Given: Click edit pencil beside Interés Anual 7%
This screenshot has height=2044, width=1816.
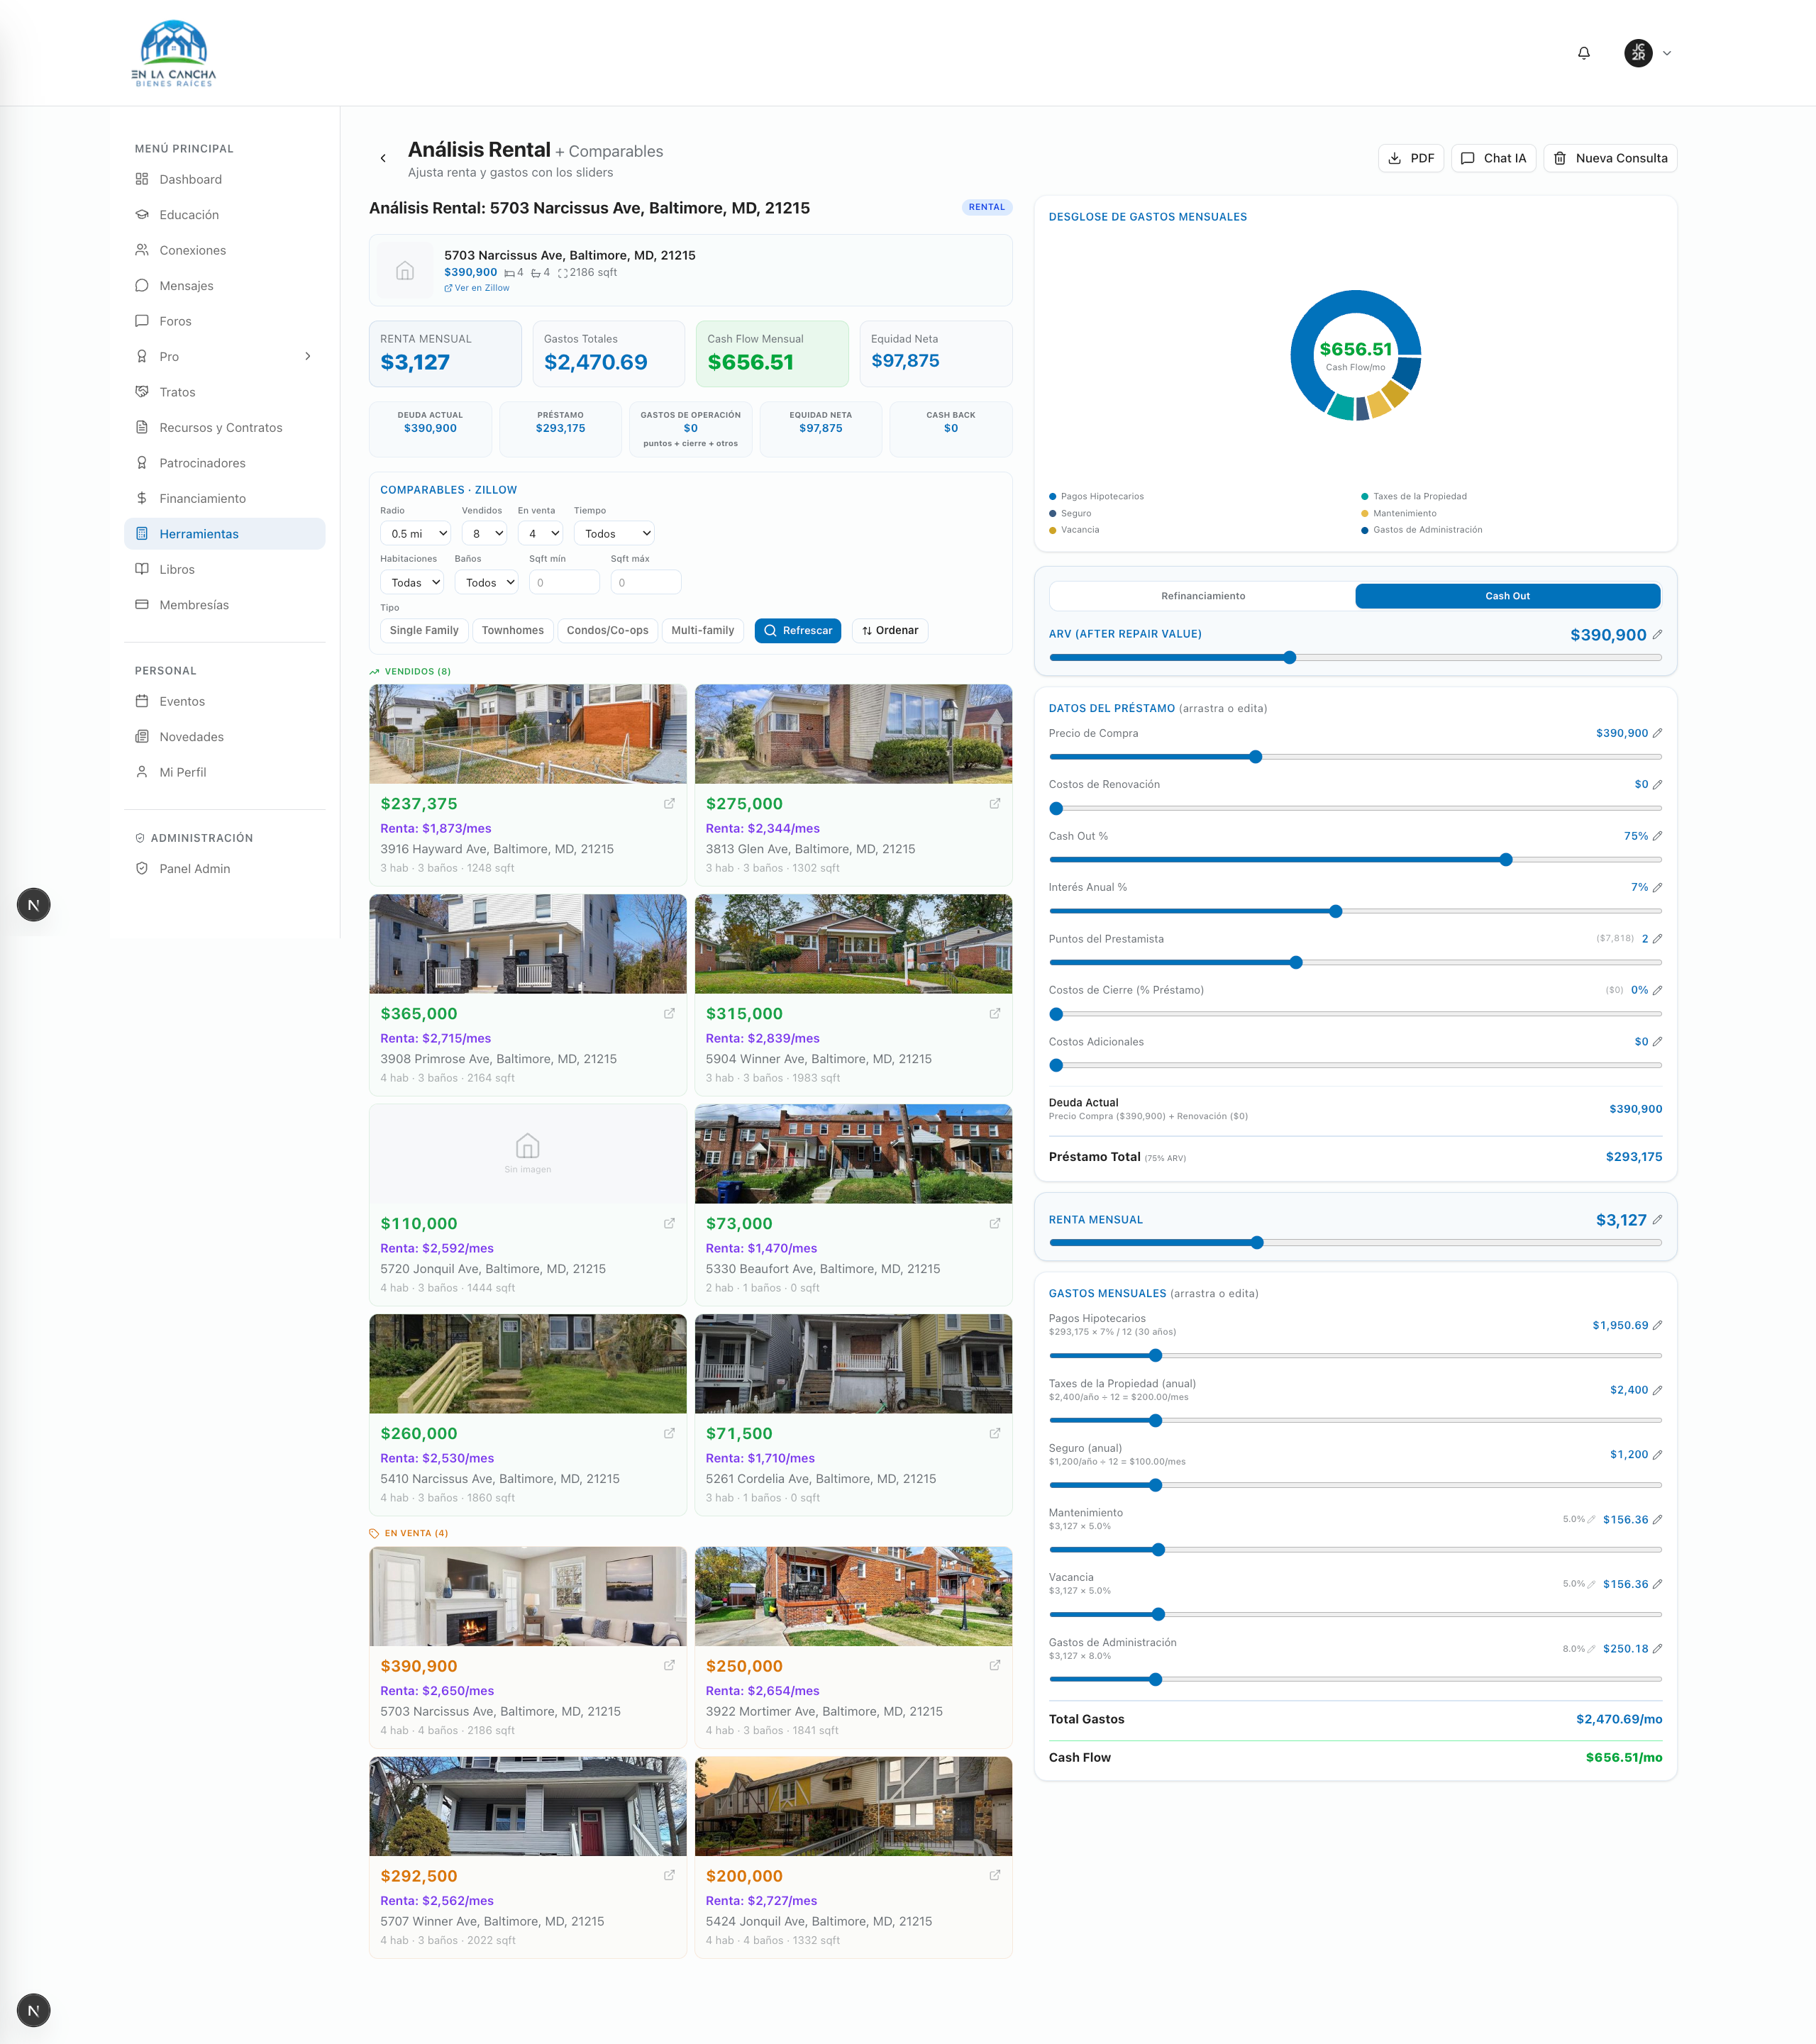Looking at the screenshot, I should click(x=1657, y=888).
